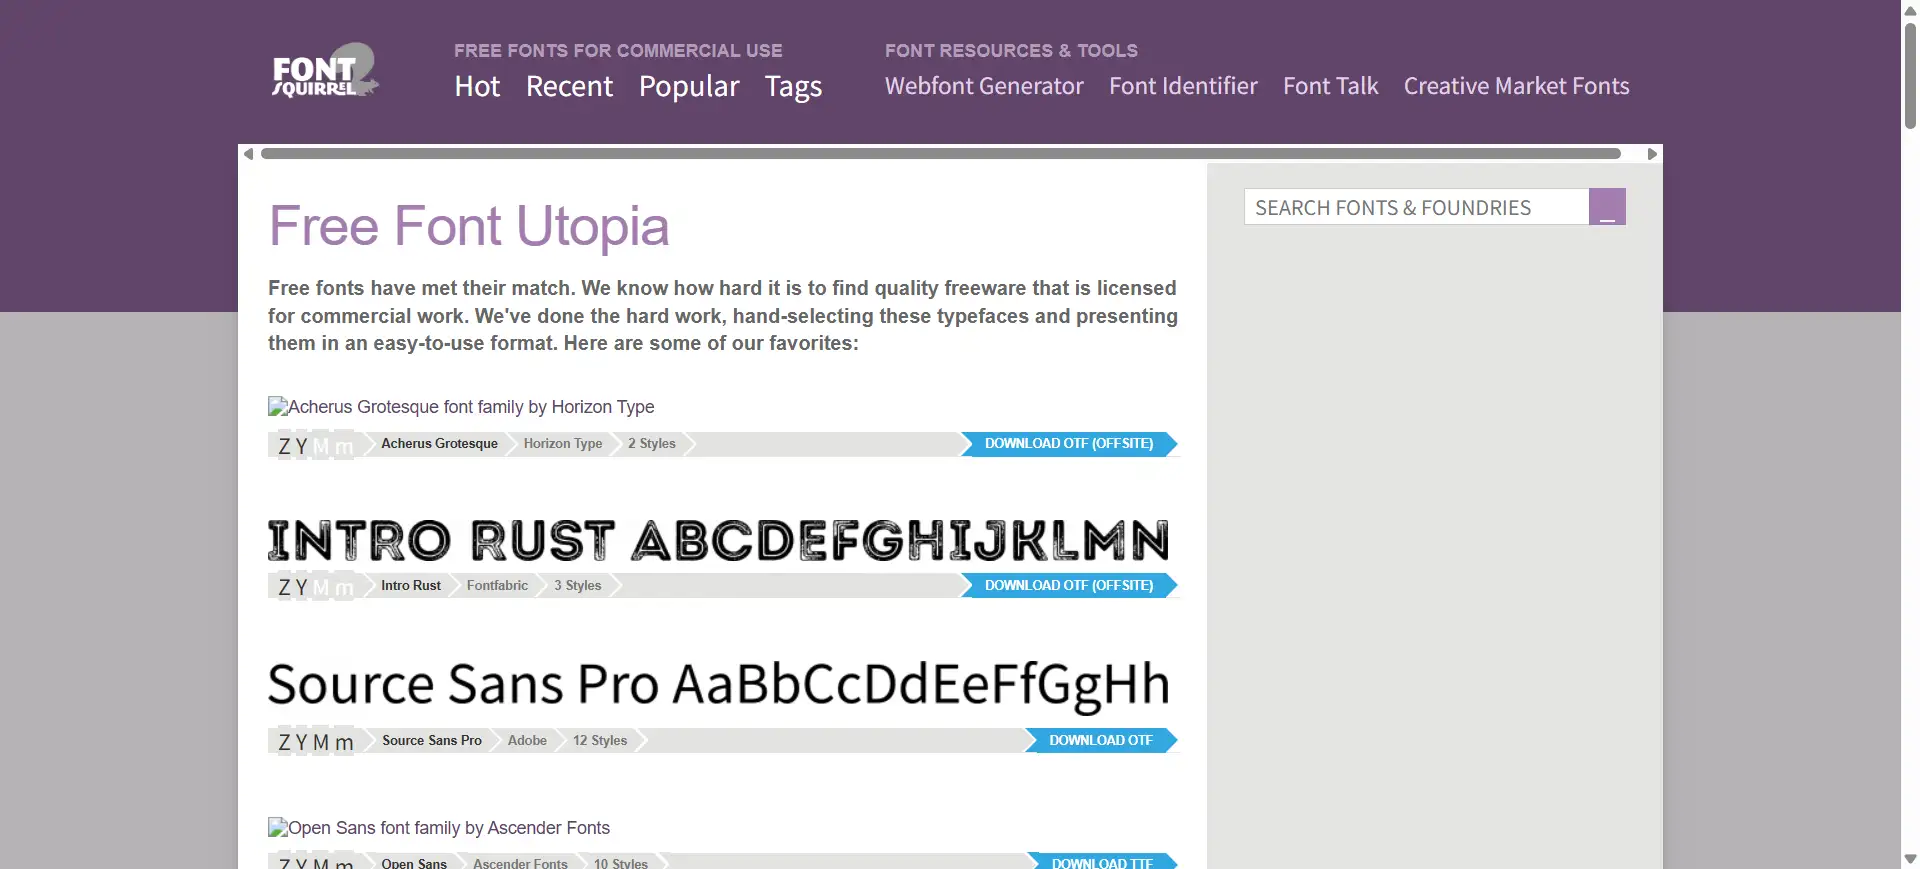This screenshot has height=869, width=1920.
Task: Click the Z icon in Source Sans Pro row
Action: [284, 742]
